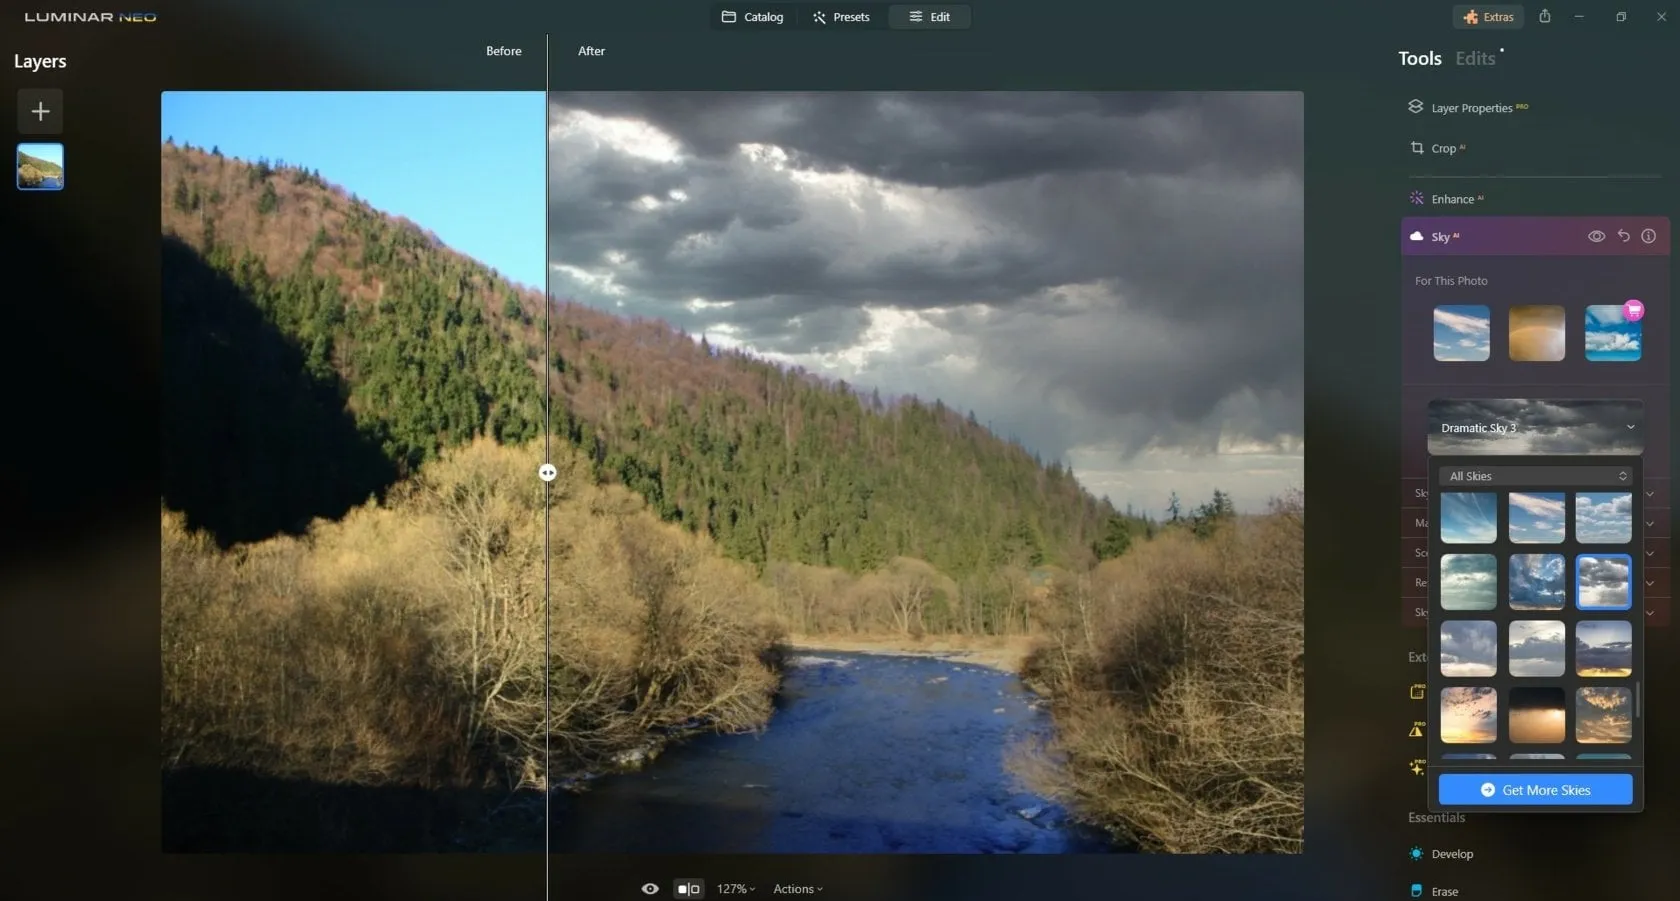Open the Extras button

[1488, 17]
